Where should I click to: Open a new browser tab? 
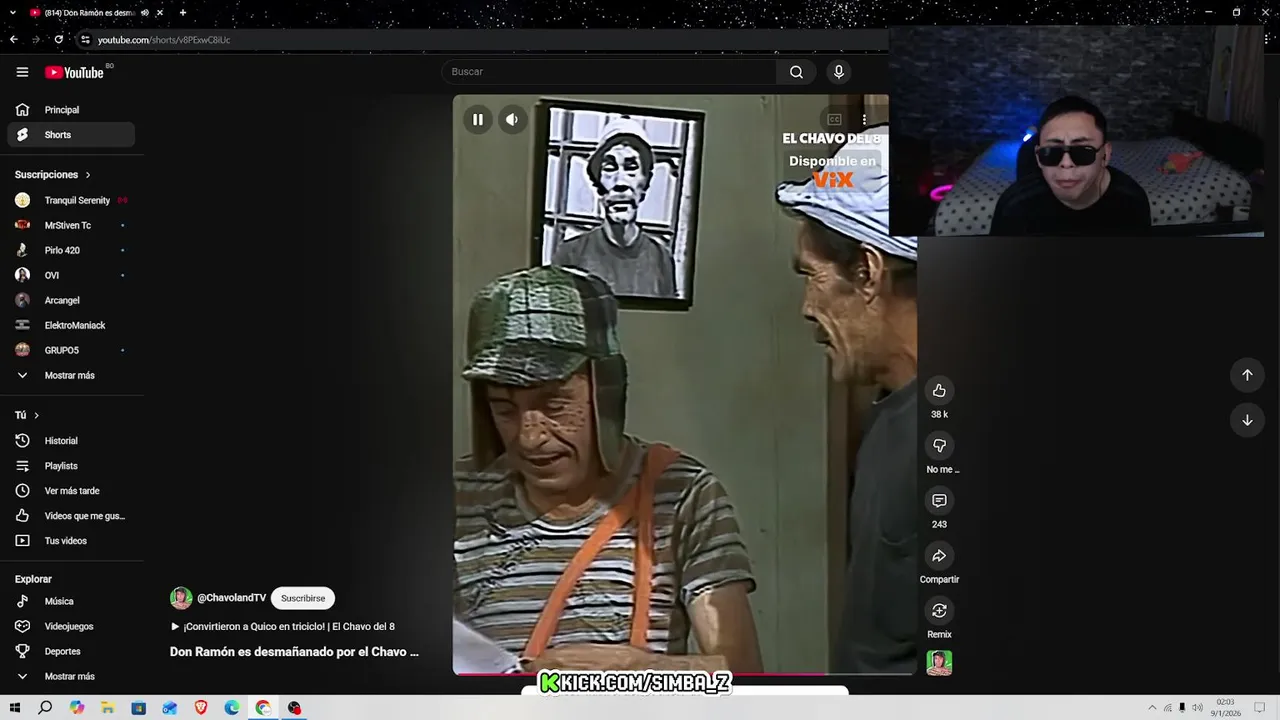click(183, 13)
